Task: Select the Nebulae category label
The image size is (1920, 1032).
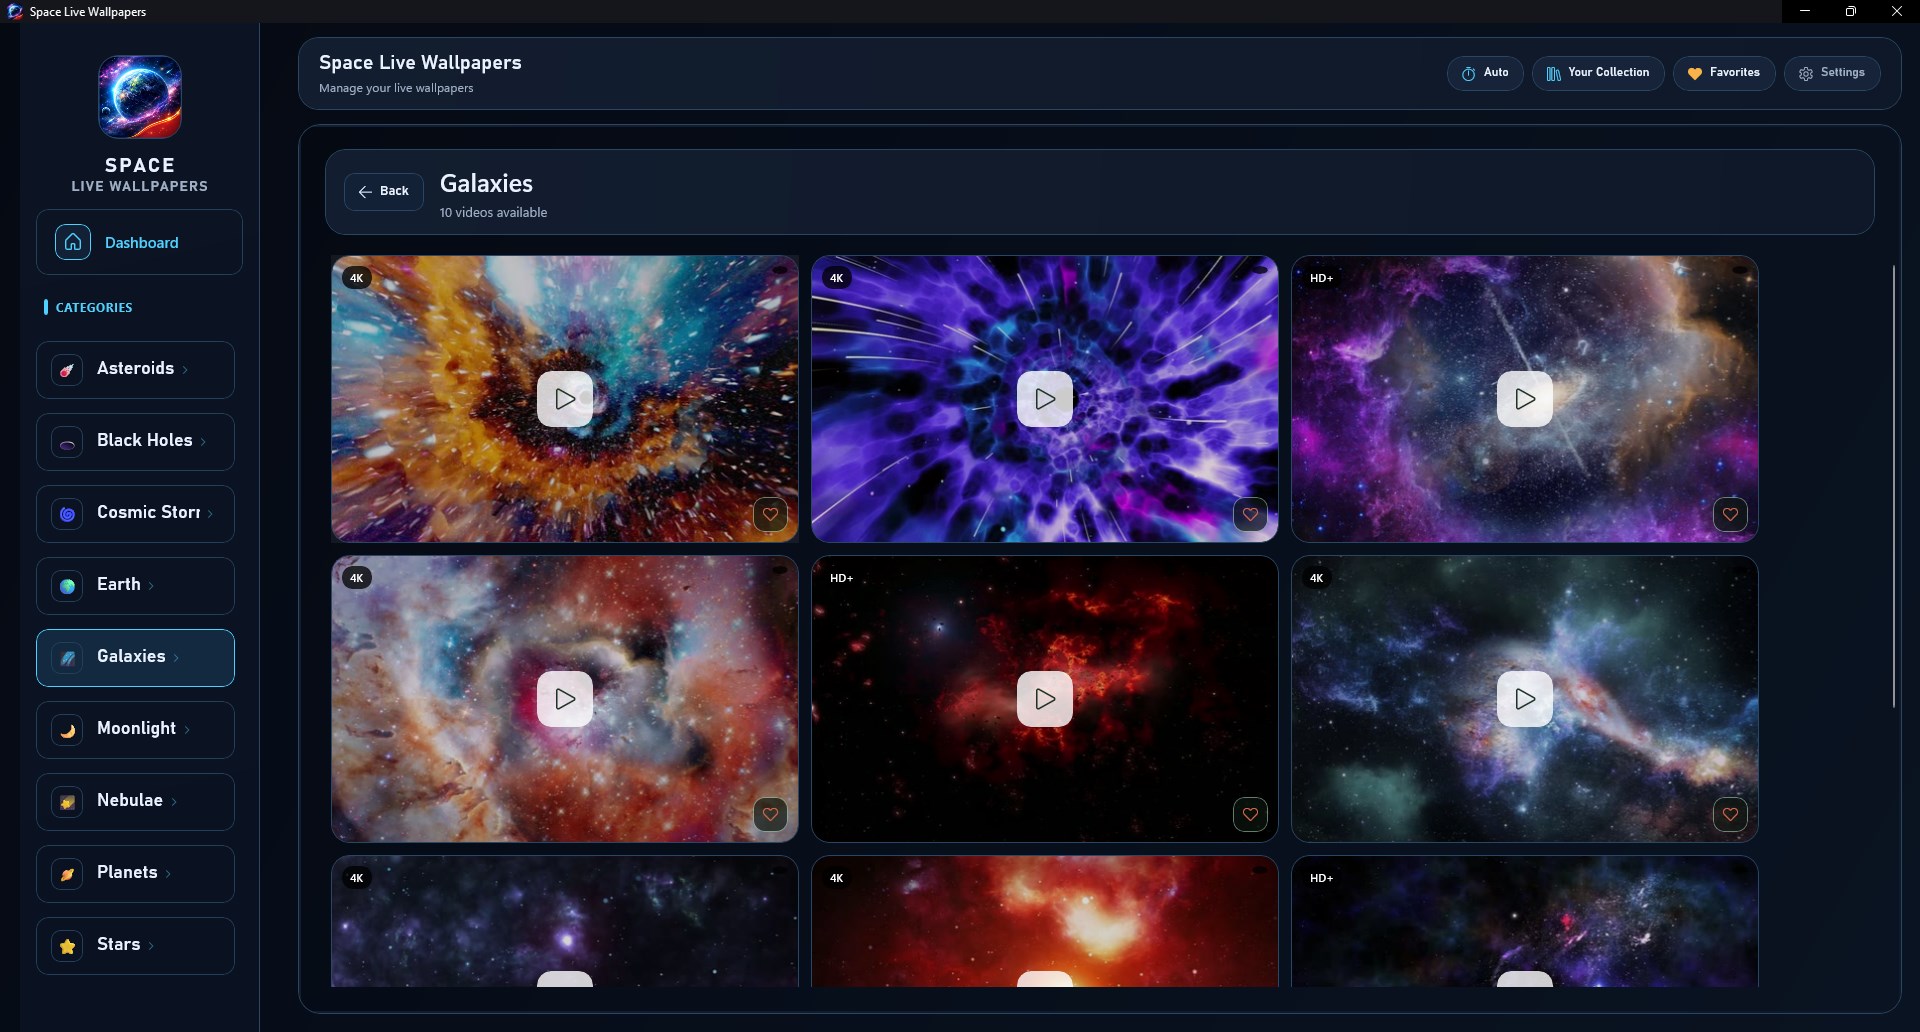Action: [x=130, y=800]
